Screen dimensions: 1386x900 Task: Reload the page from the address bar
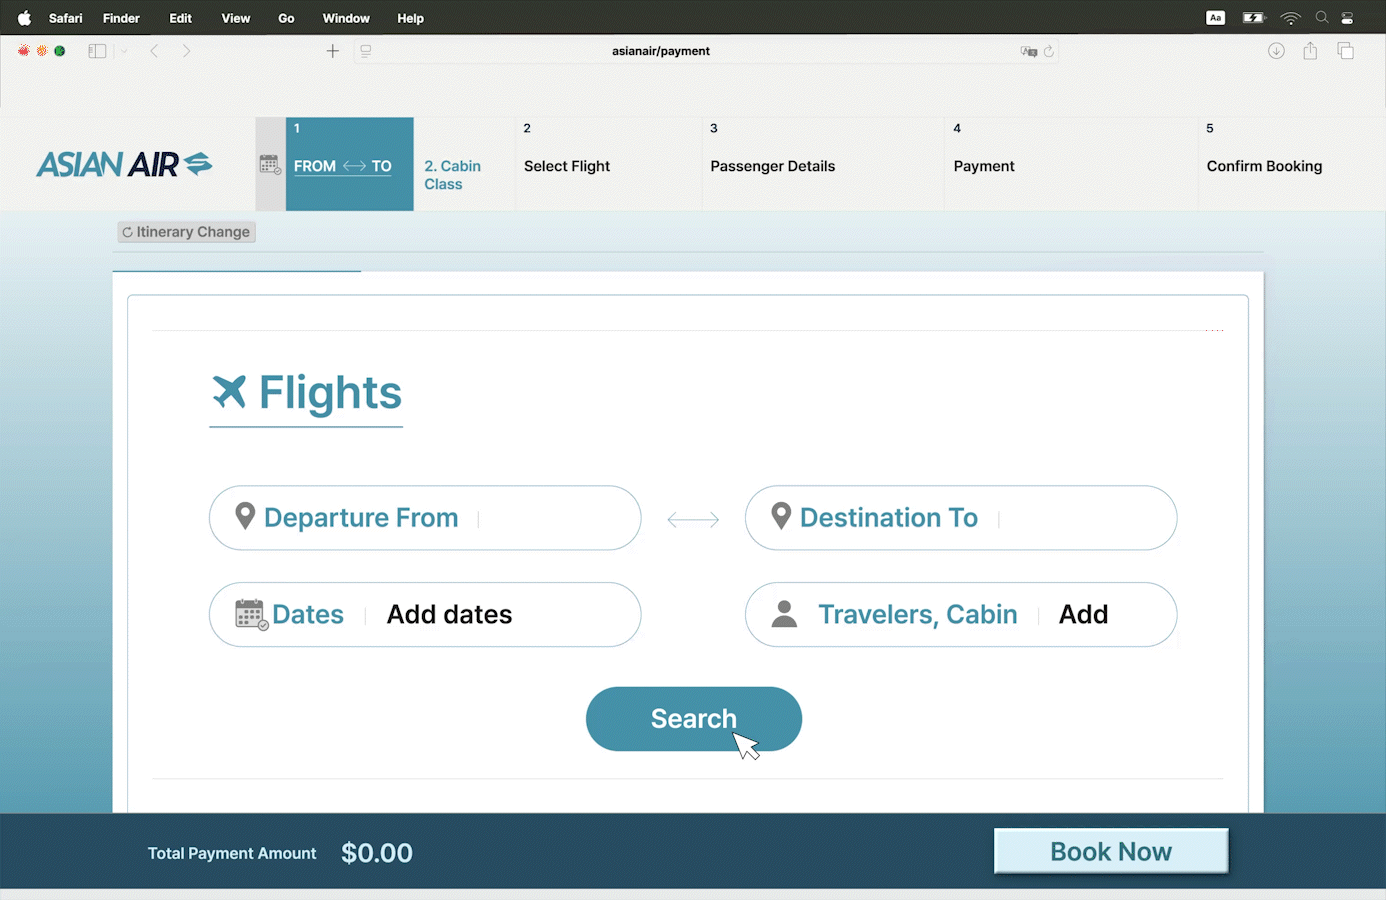pyautogui.click(x=1048, y=51)
